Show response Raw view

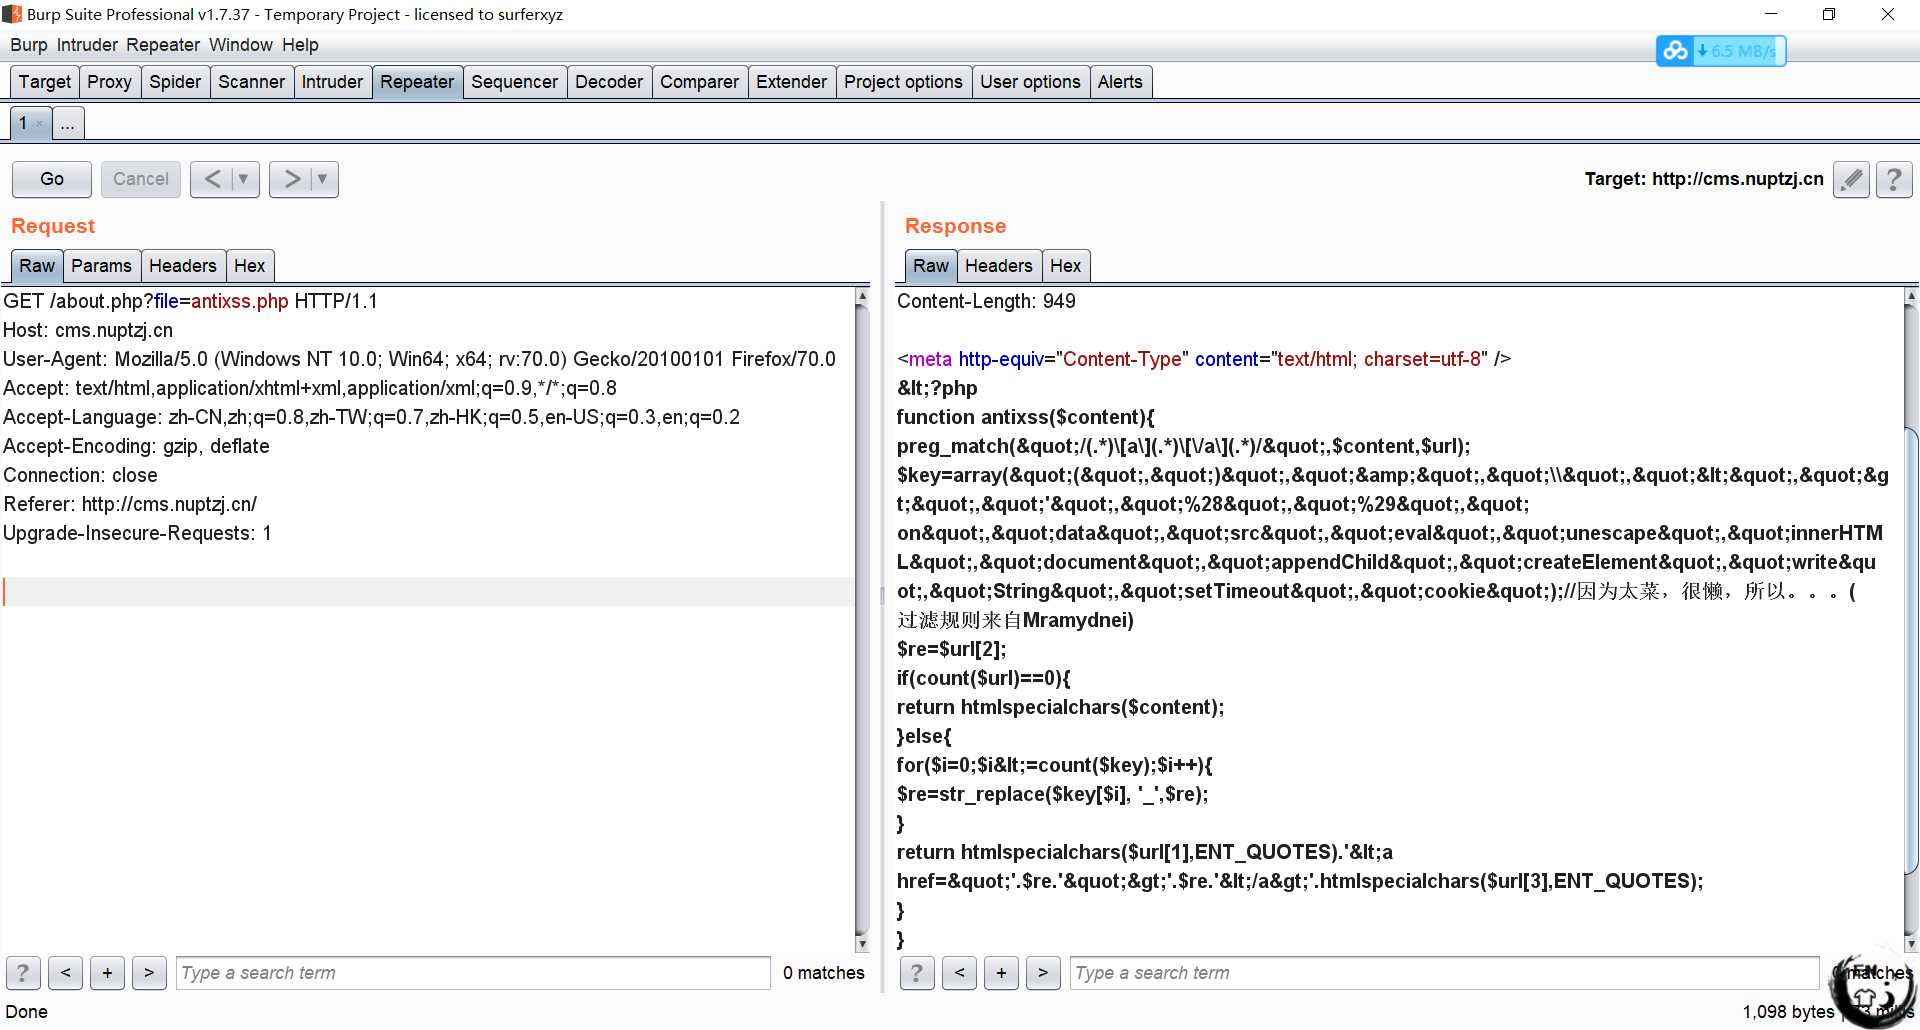930,266
